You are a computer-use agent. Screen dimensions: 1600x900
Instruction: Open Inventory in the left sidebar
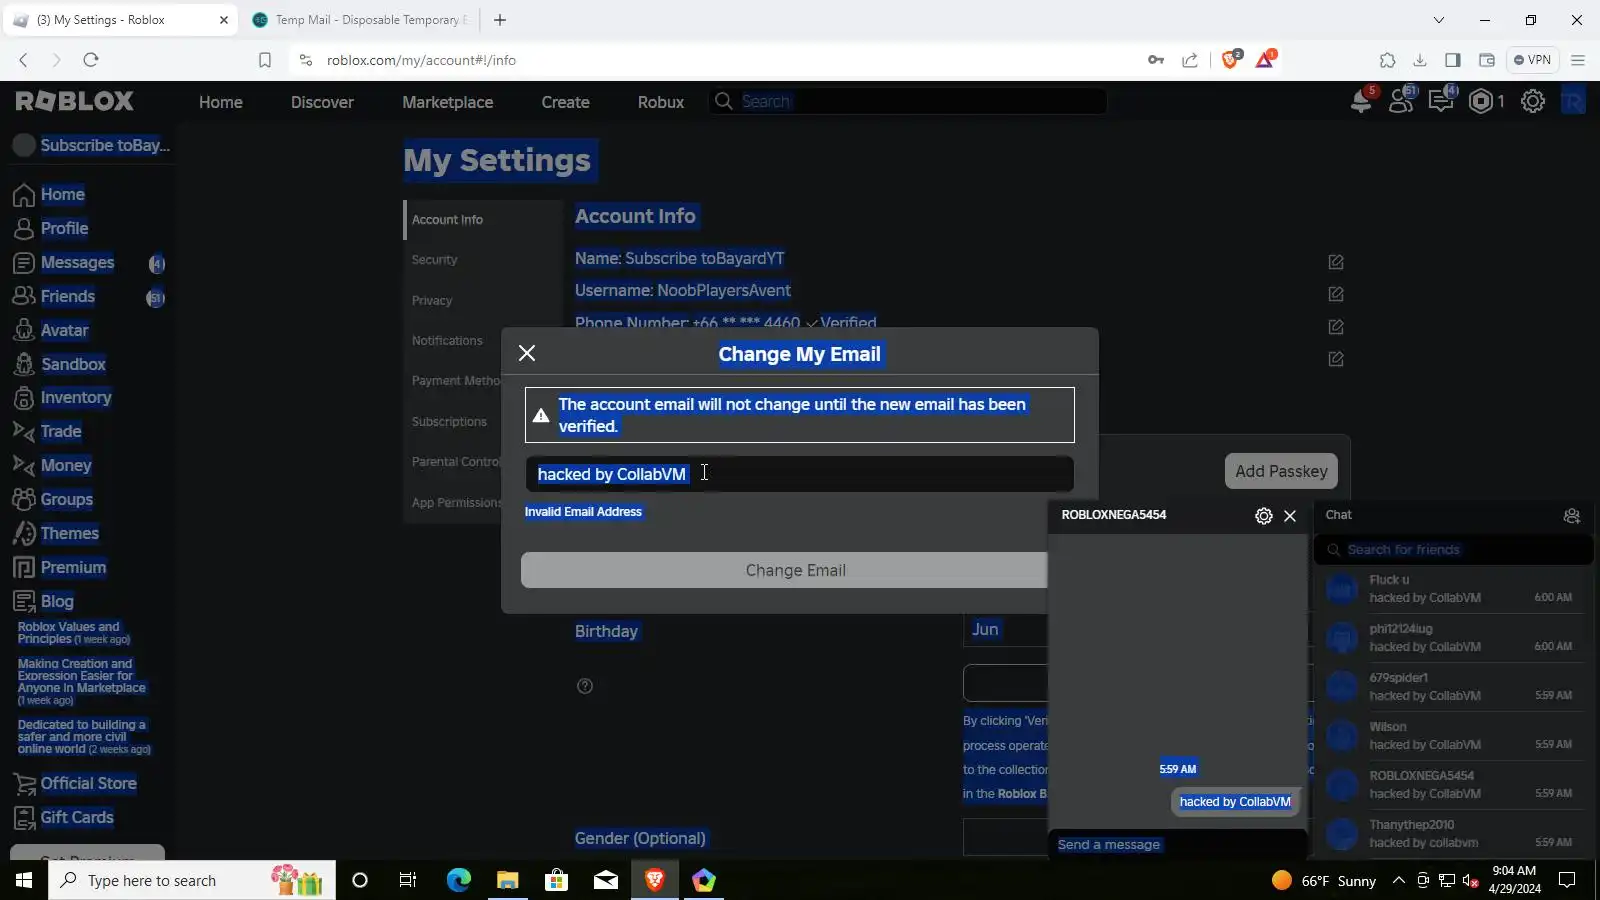click(75, 397)
